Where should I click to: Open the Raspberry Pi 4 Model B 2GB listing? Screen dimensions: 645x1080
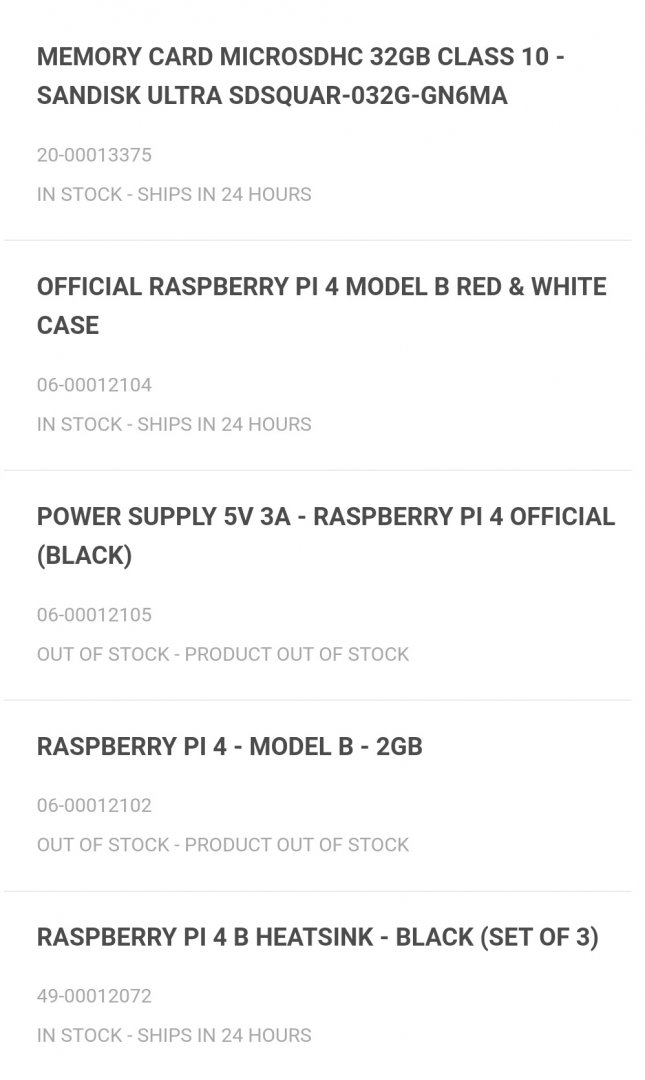pos(229,747)
